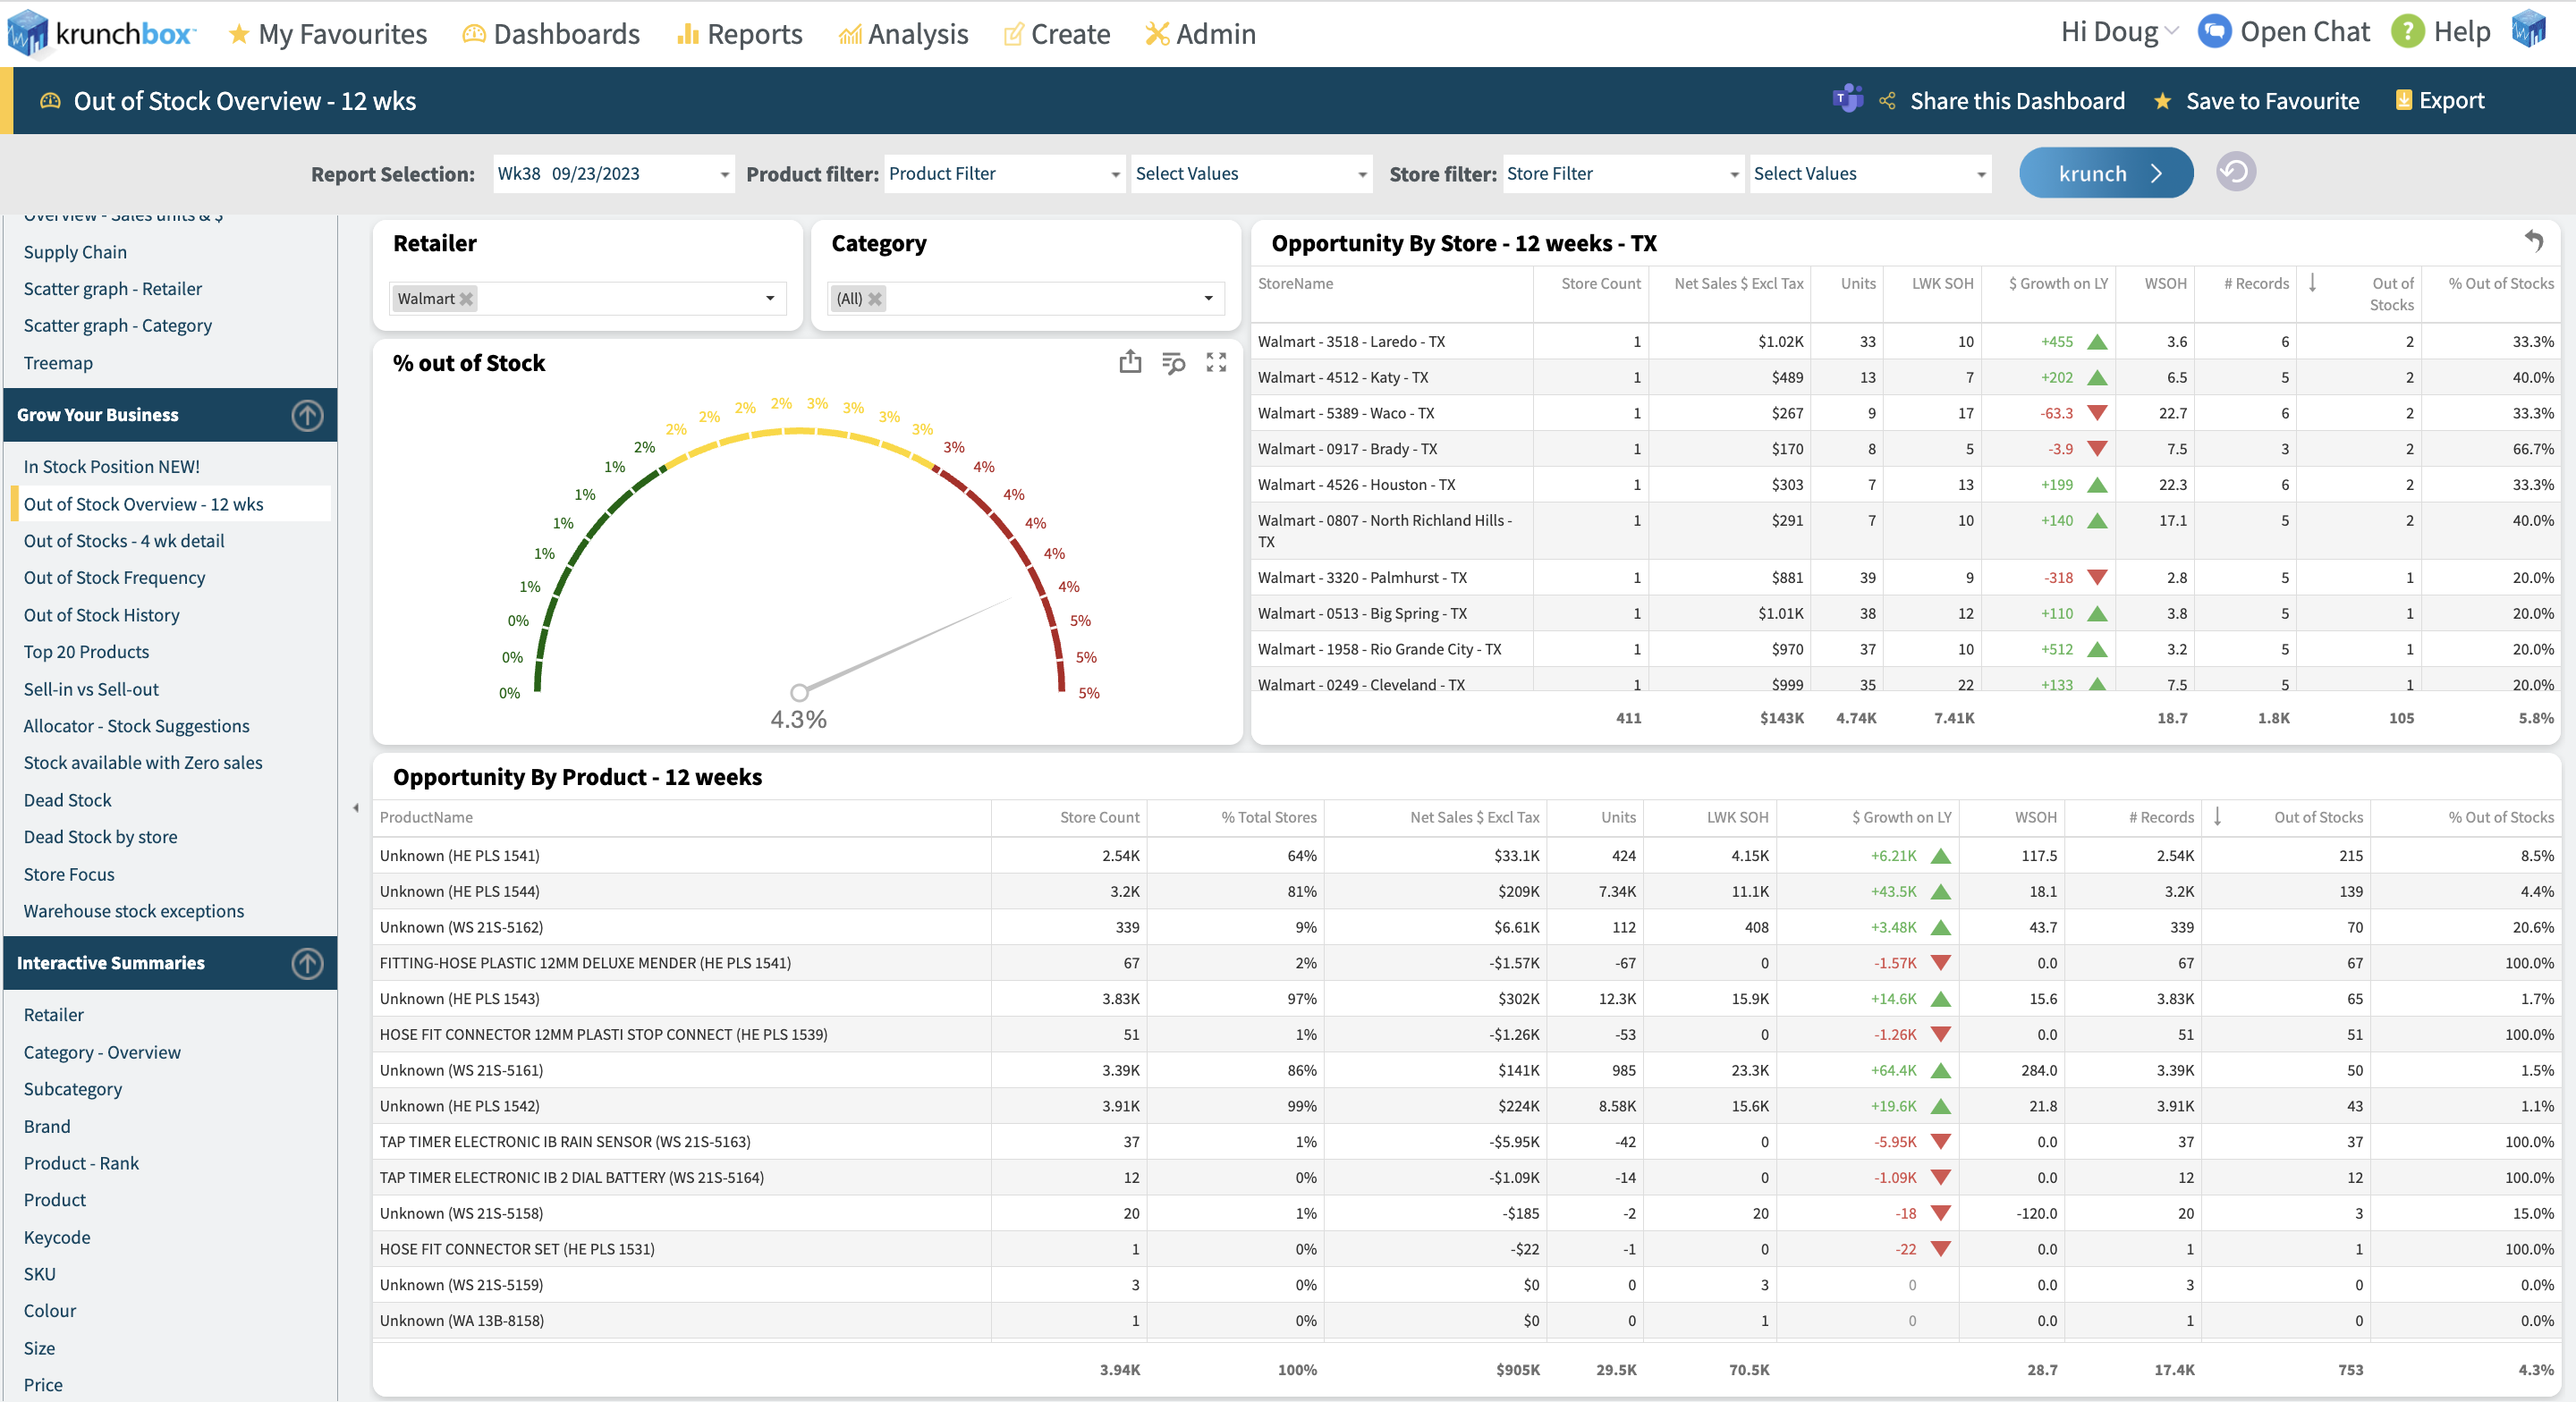Click the export icon on % out of Stock chart
Viewport: 2576px width, 1402px height.
point(1130,362)
